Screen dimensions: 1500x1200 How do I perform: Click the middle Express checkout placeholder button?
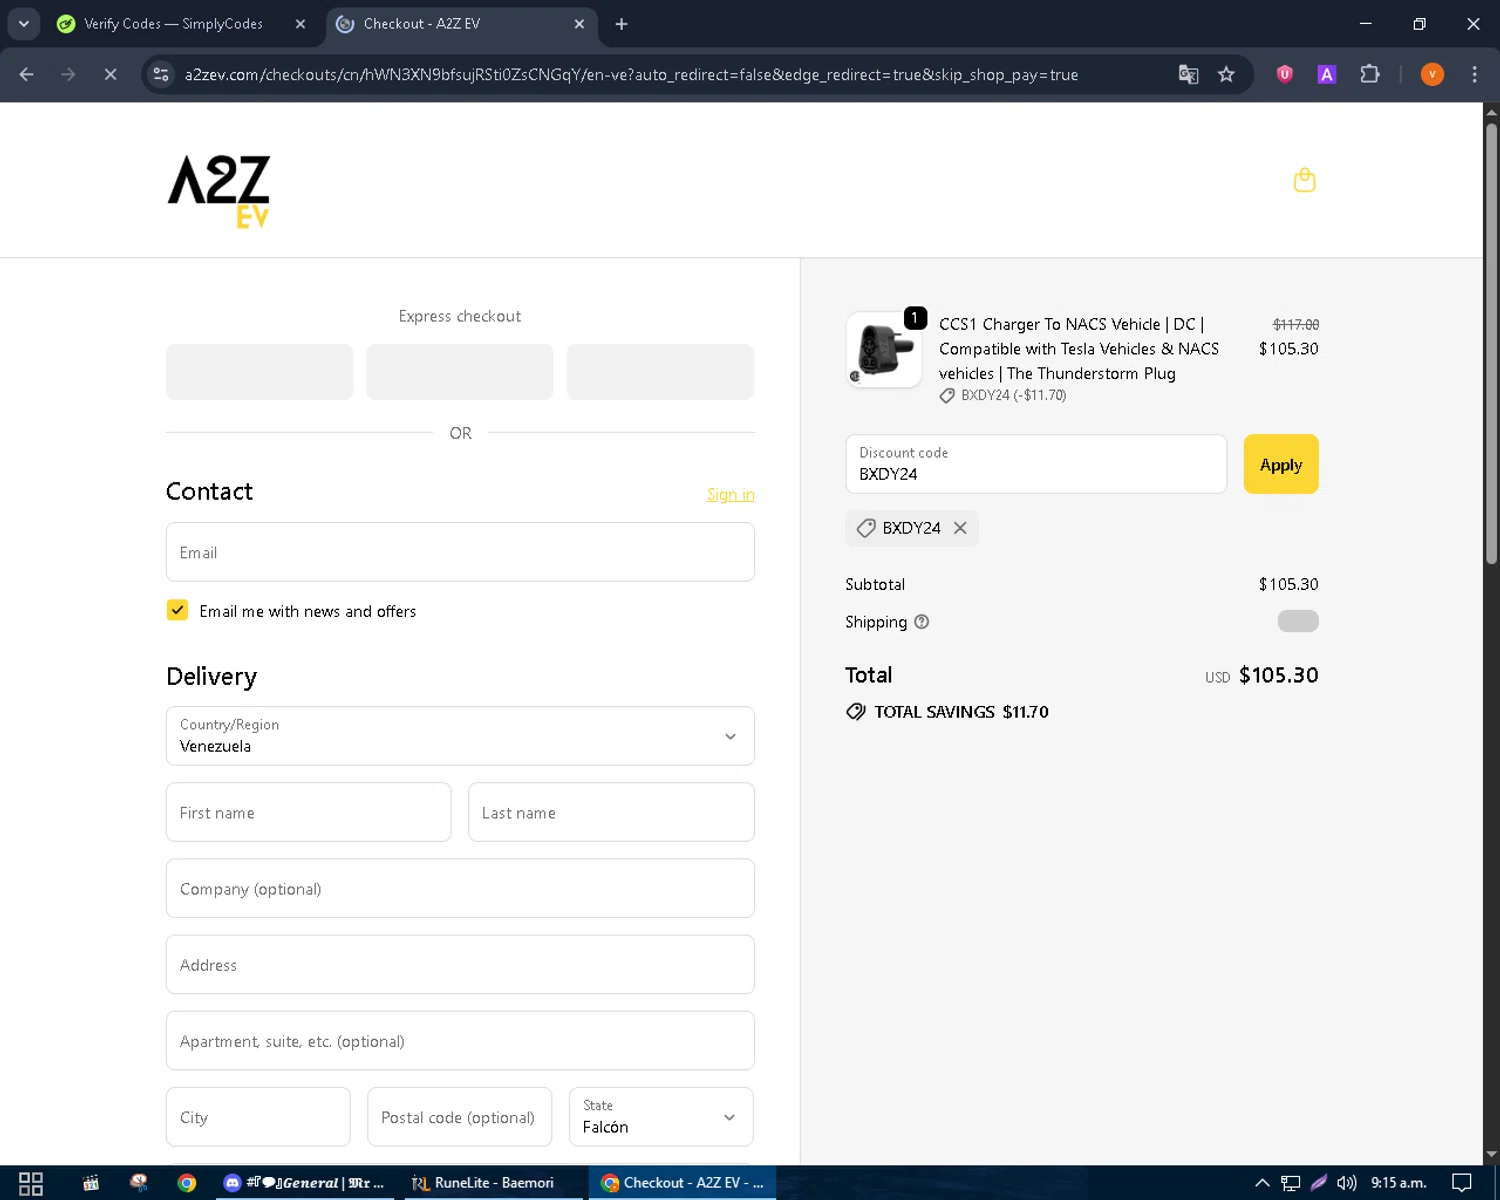(459, 372)
